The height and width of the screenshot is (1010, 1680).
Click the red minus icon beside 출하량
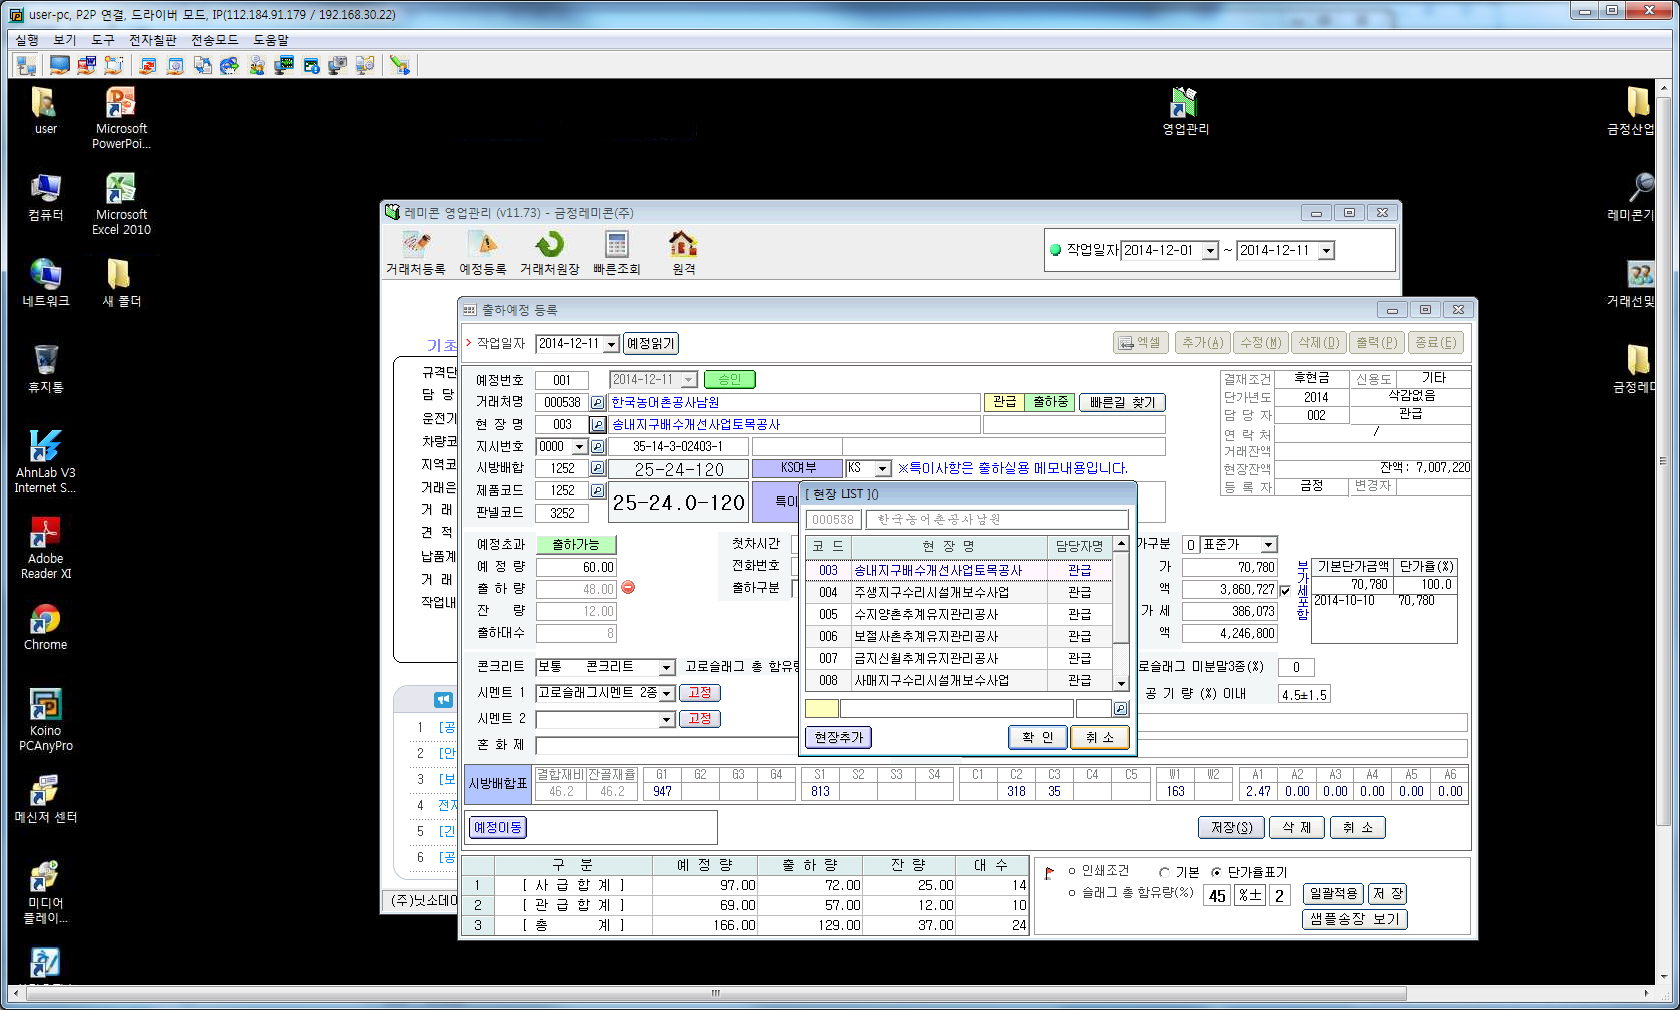pos(628,588)
